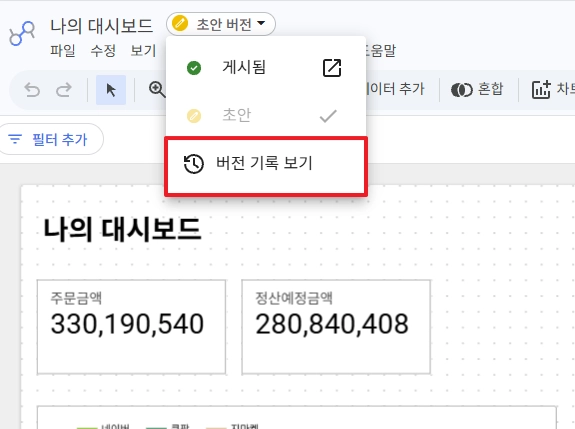Select 게시됨 published version option
Image resolution: width=575 pixels, height=429 pixels.
click(x=266, y=68)
